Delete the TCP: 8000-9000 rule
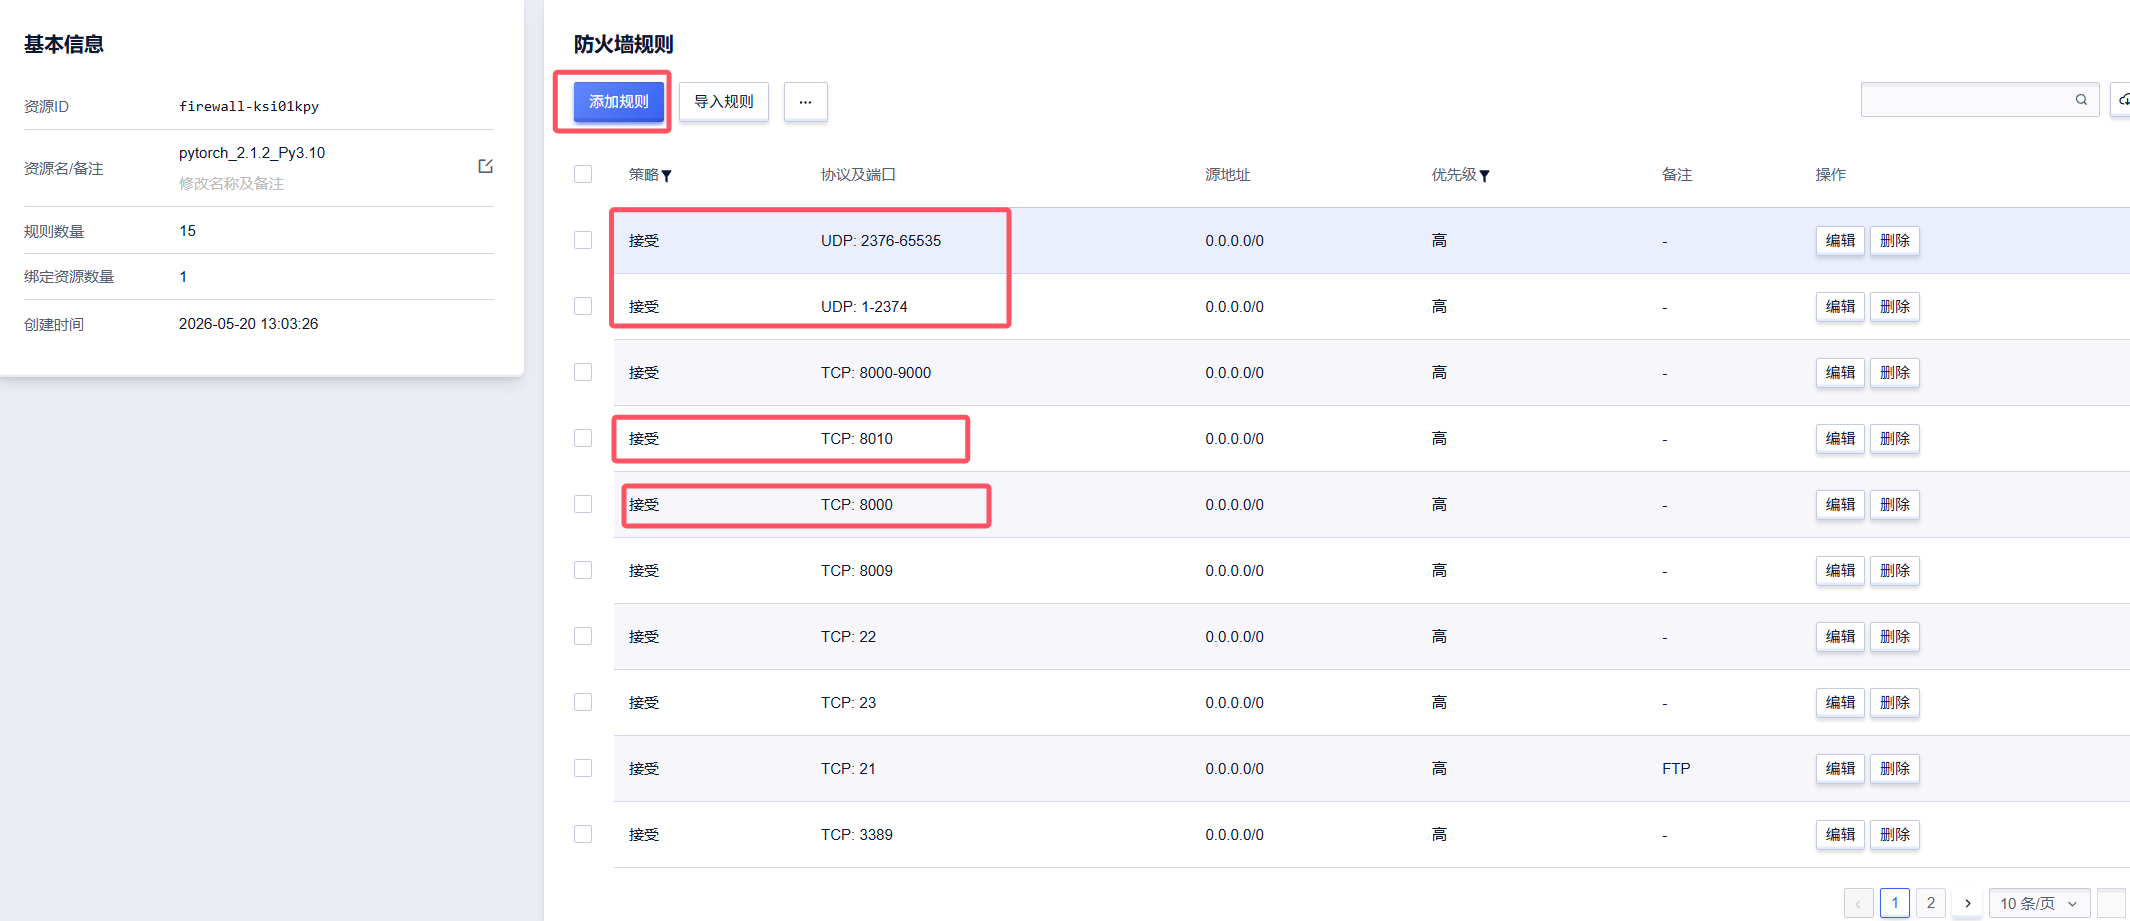This screenshot has height=921, width=2130. (x=1895, y=373)
